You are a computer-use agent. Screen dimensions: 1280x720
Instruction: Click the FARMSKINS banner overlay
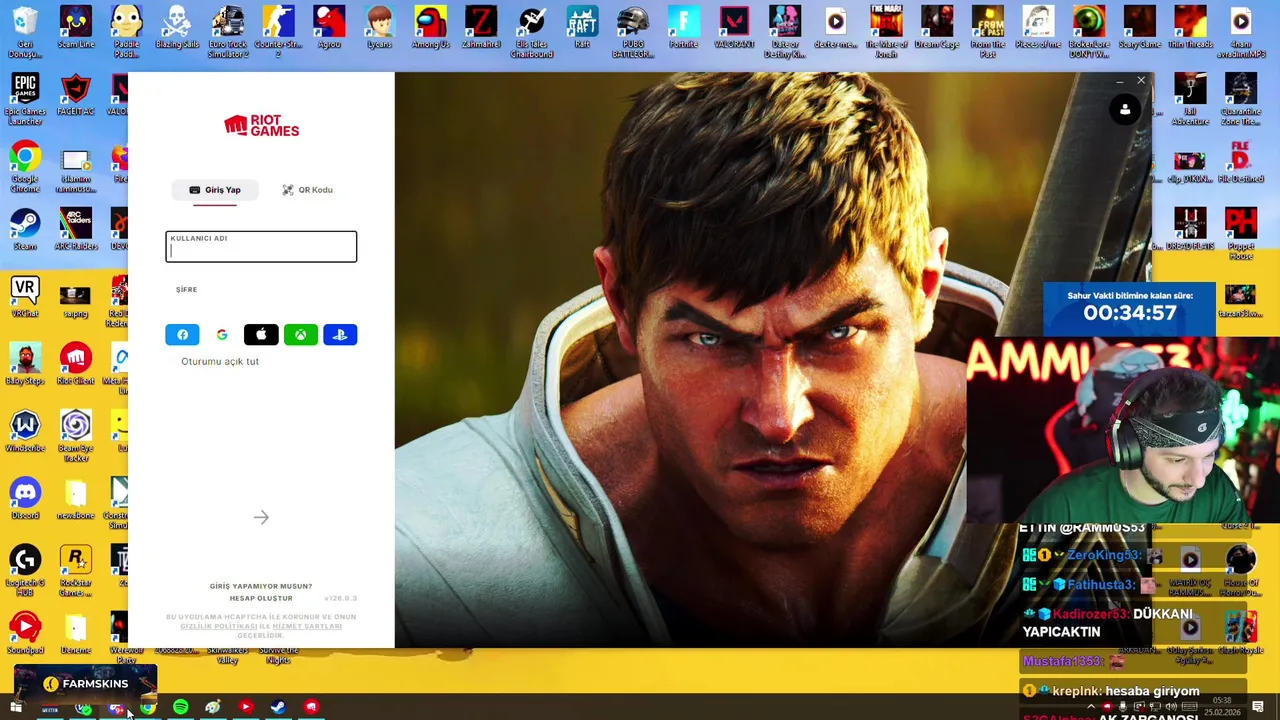[x=86, y=684]
